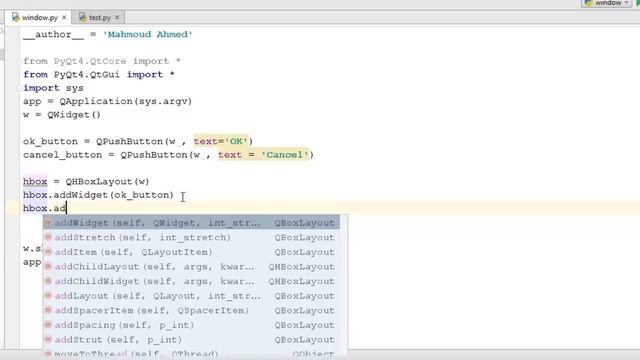
Task: Switch to the window.py tab
Action: tap(40, 18)
